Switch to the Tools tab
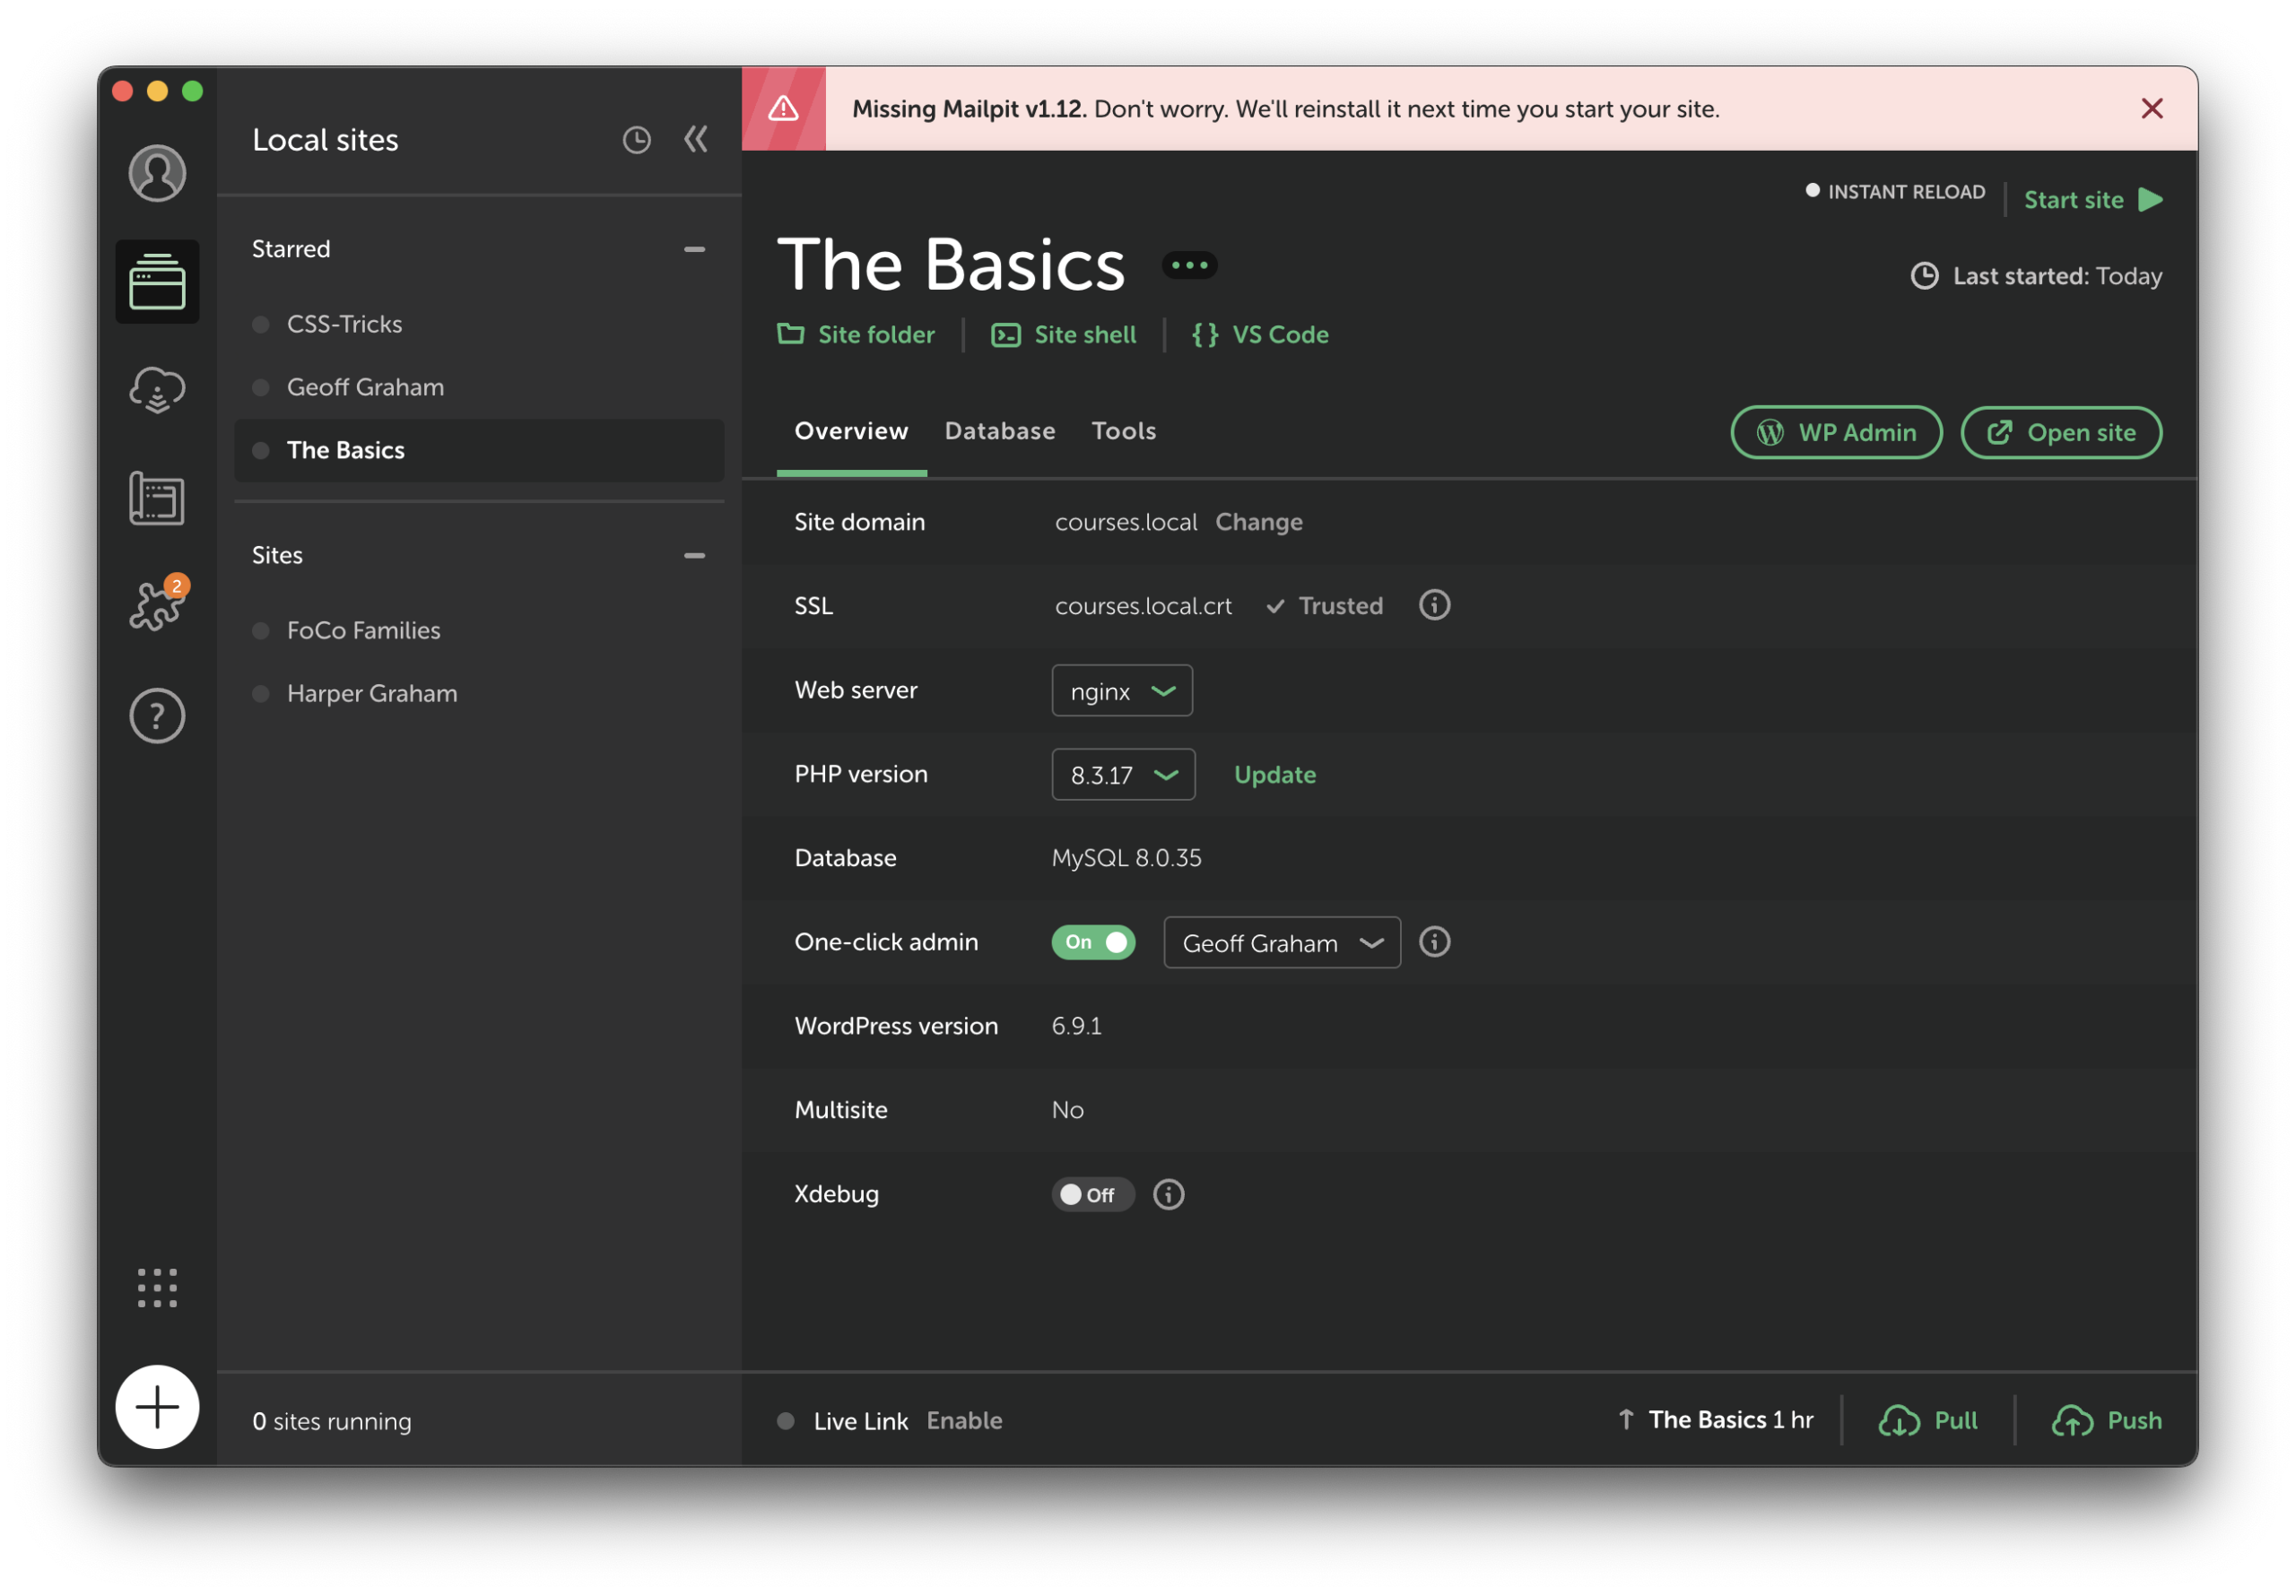 1123,431
